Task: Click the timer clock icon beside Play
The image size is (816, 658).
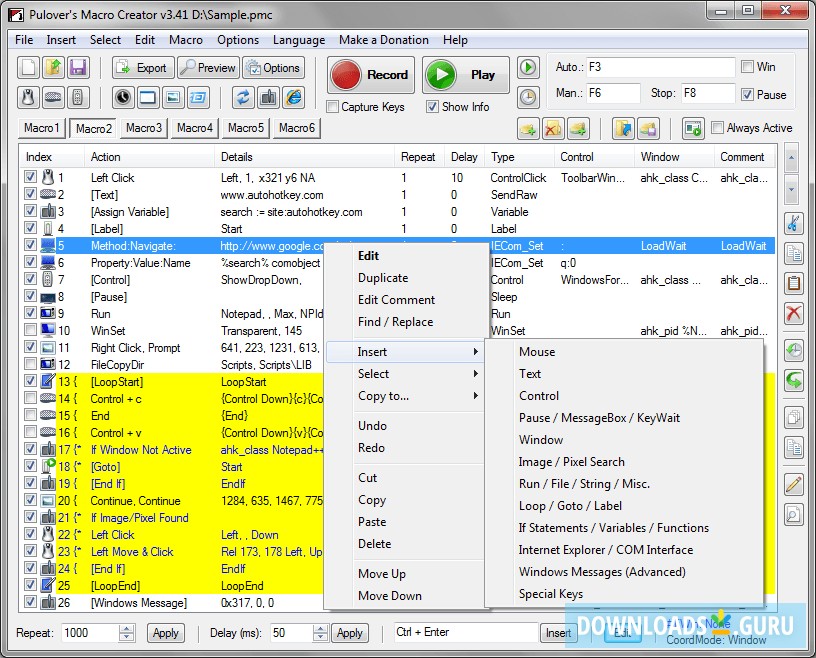Action: tap(528, 97)
